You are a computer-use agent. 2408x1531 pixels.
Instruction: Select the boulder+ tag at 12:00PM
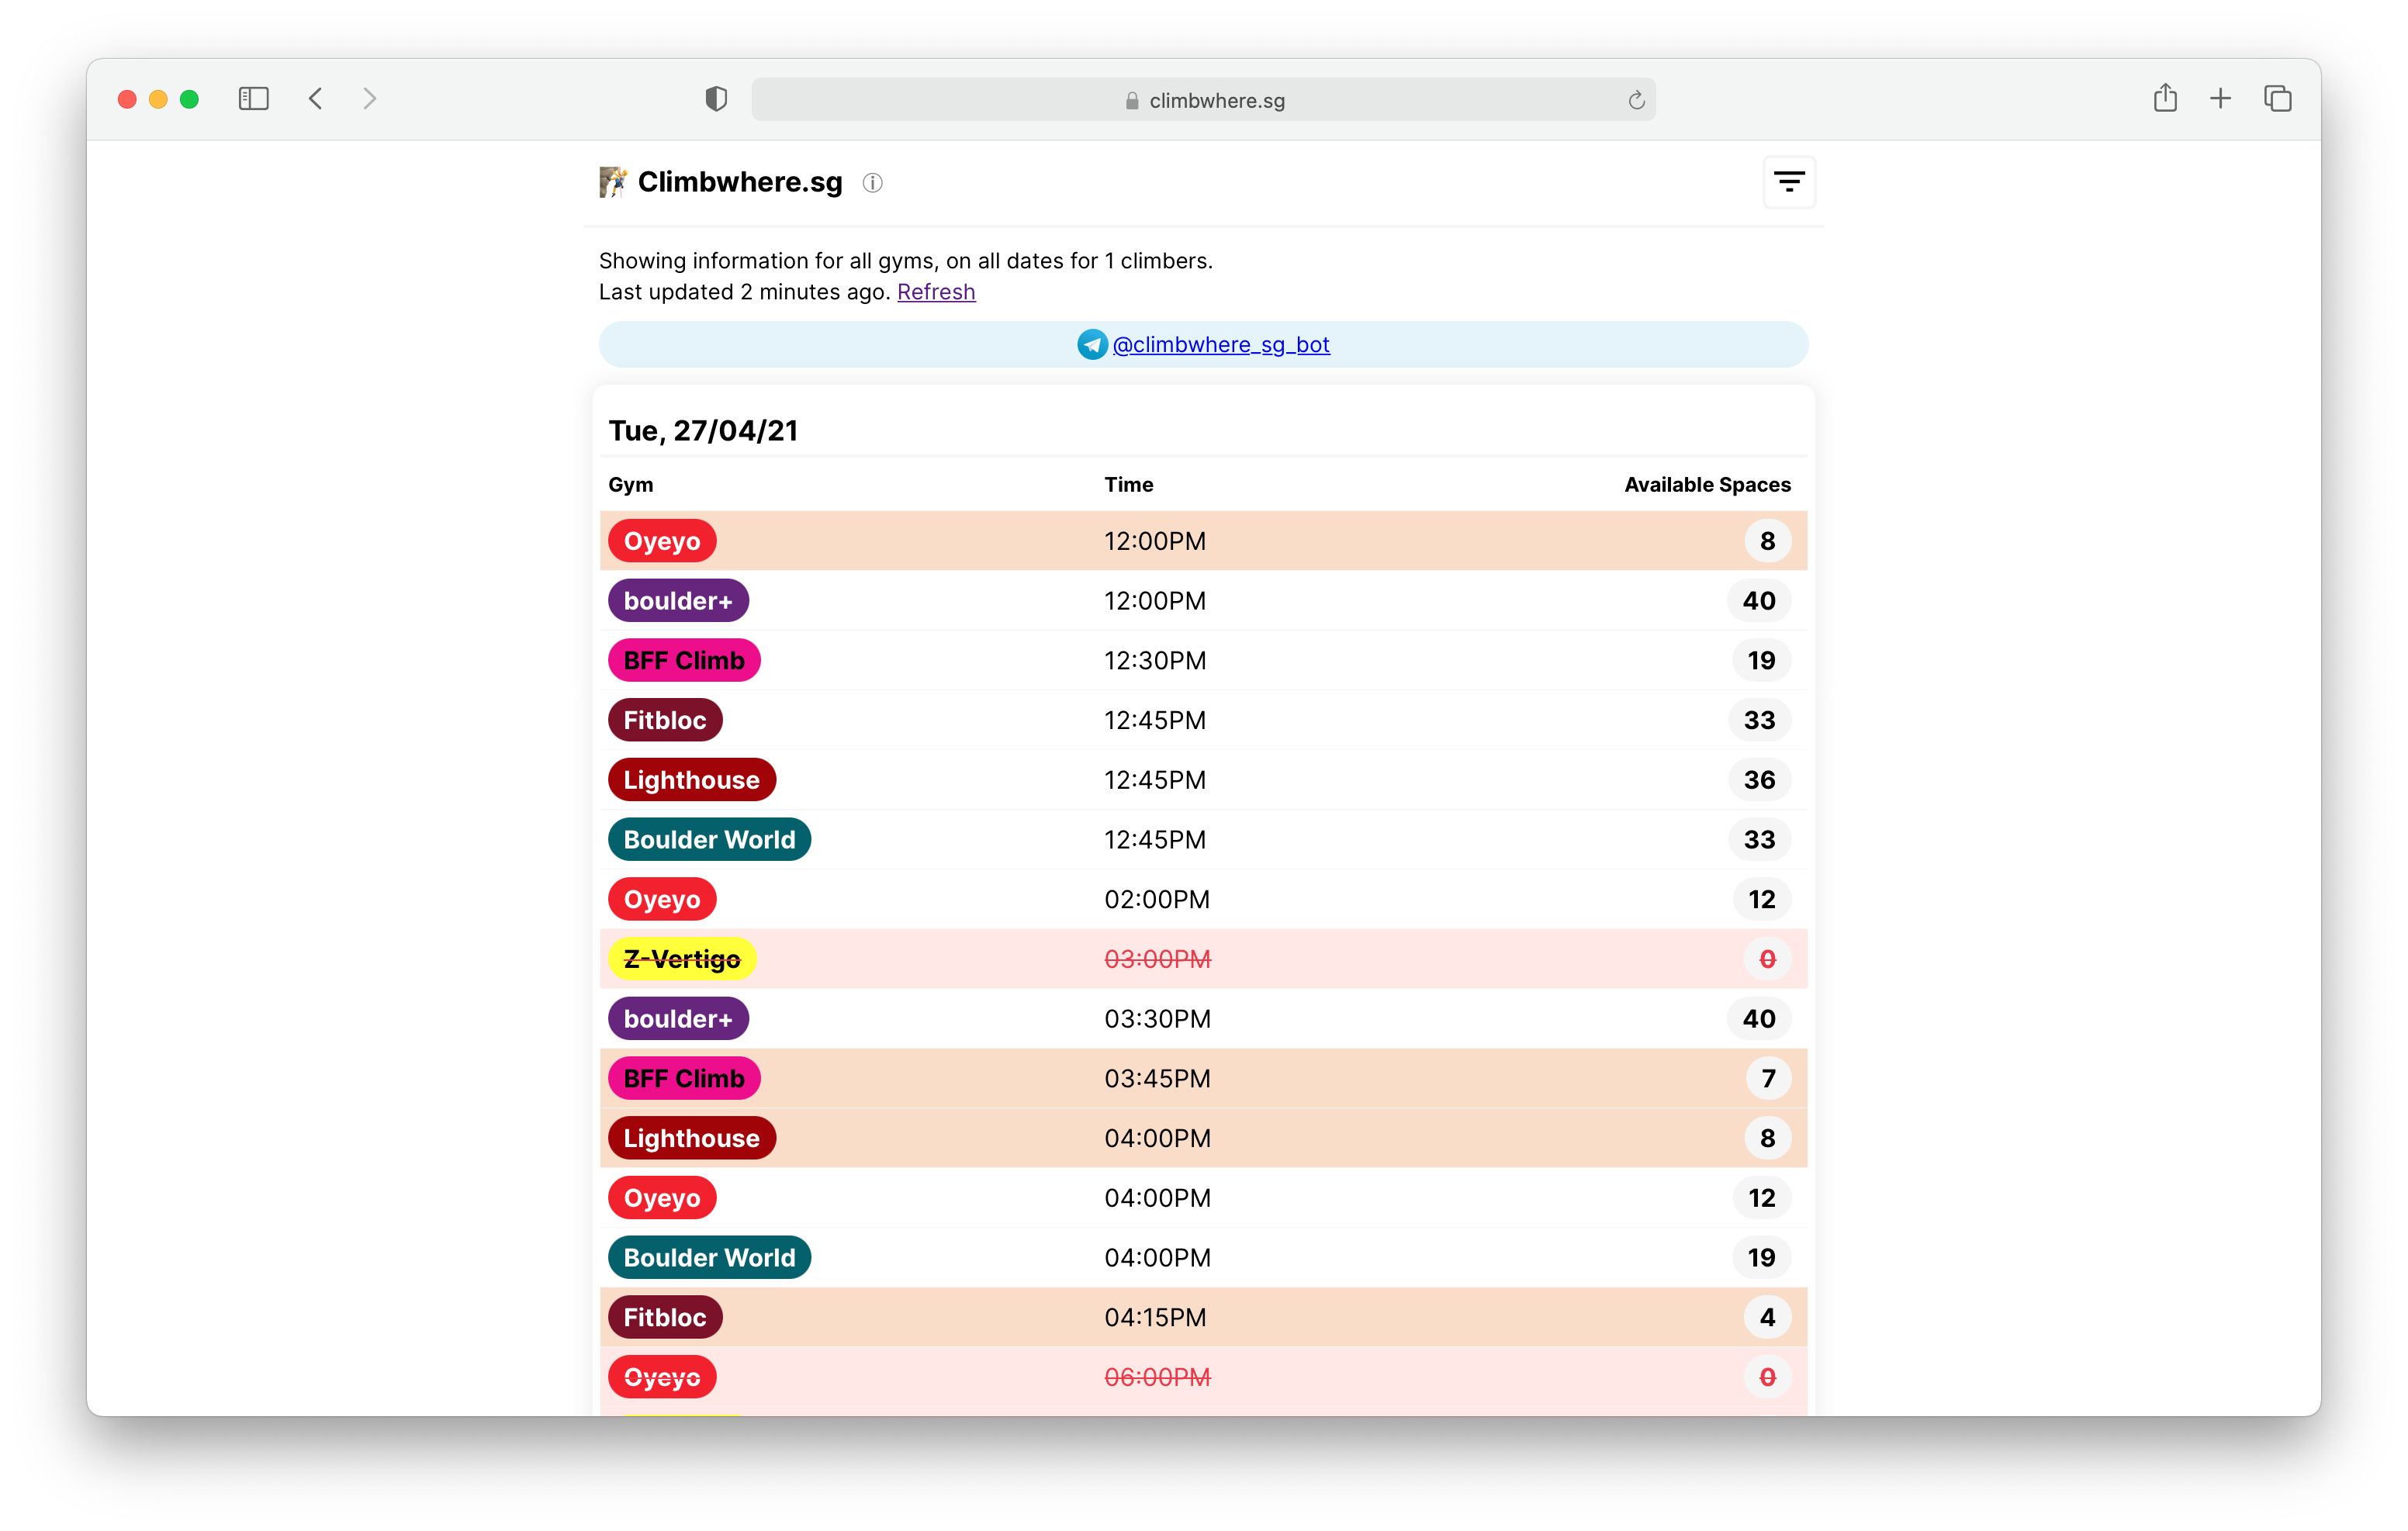click(678, 601)
